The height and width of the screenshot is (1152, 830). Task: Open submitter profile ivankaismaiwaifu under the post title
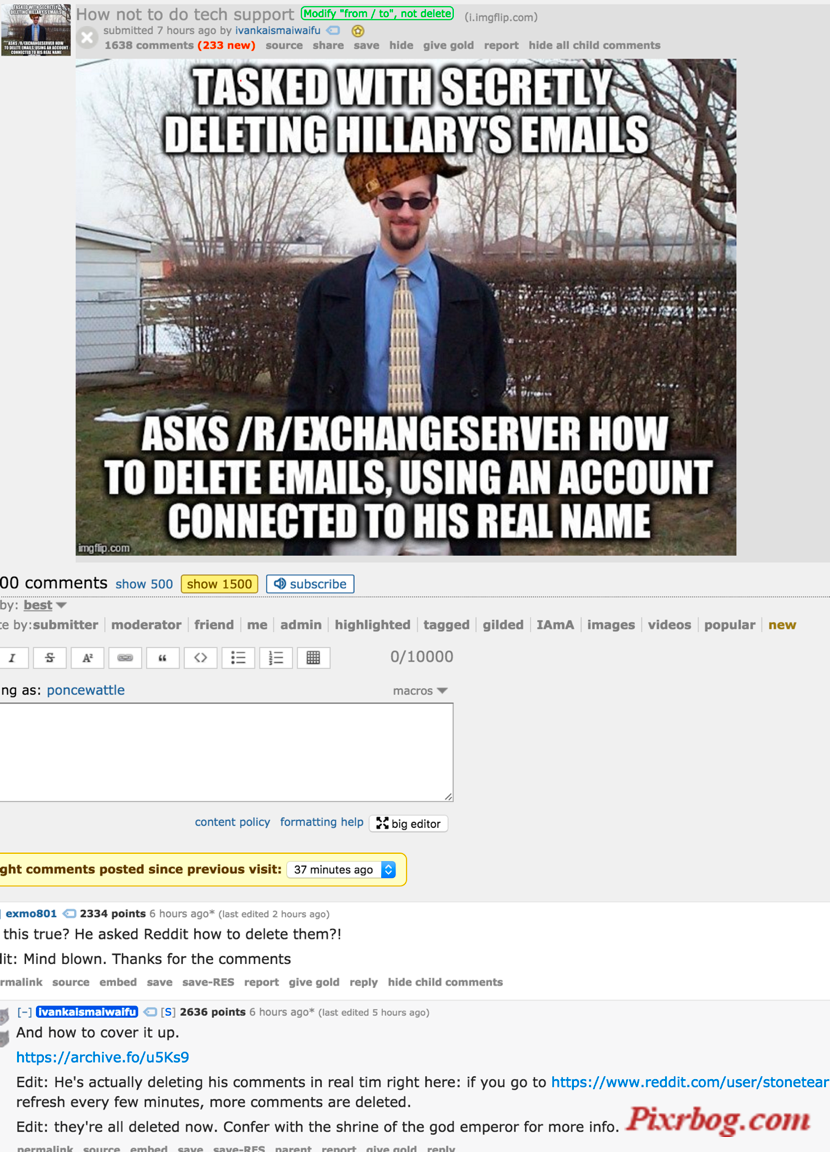tap(278, 31)
